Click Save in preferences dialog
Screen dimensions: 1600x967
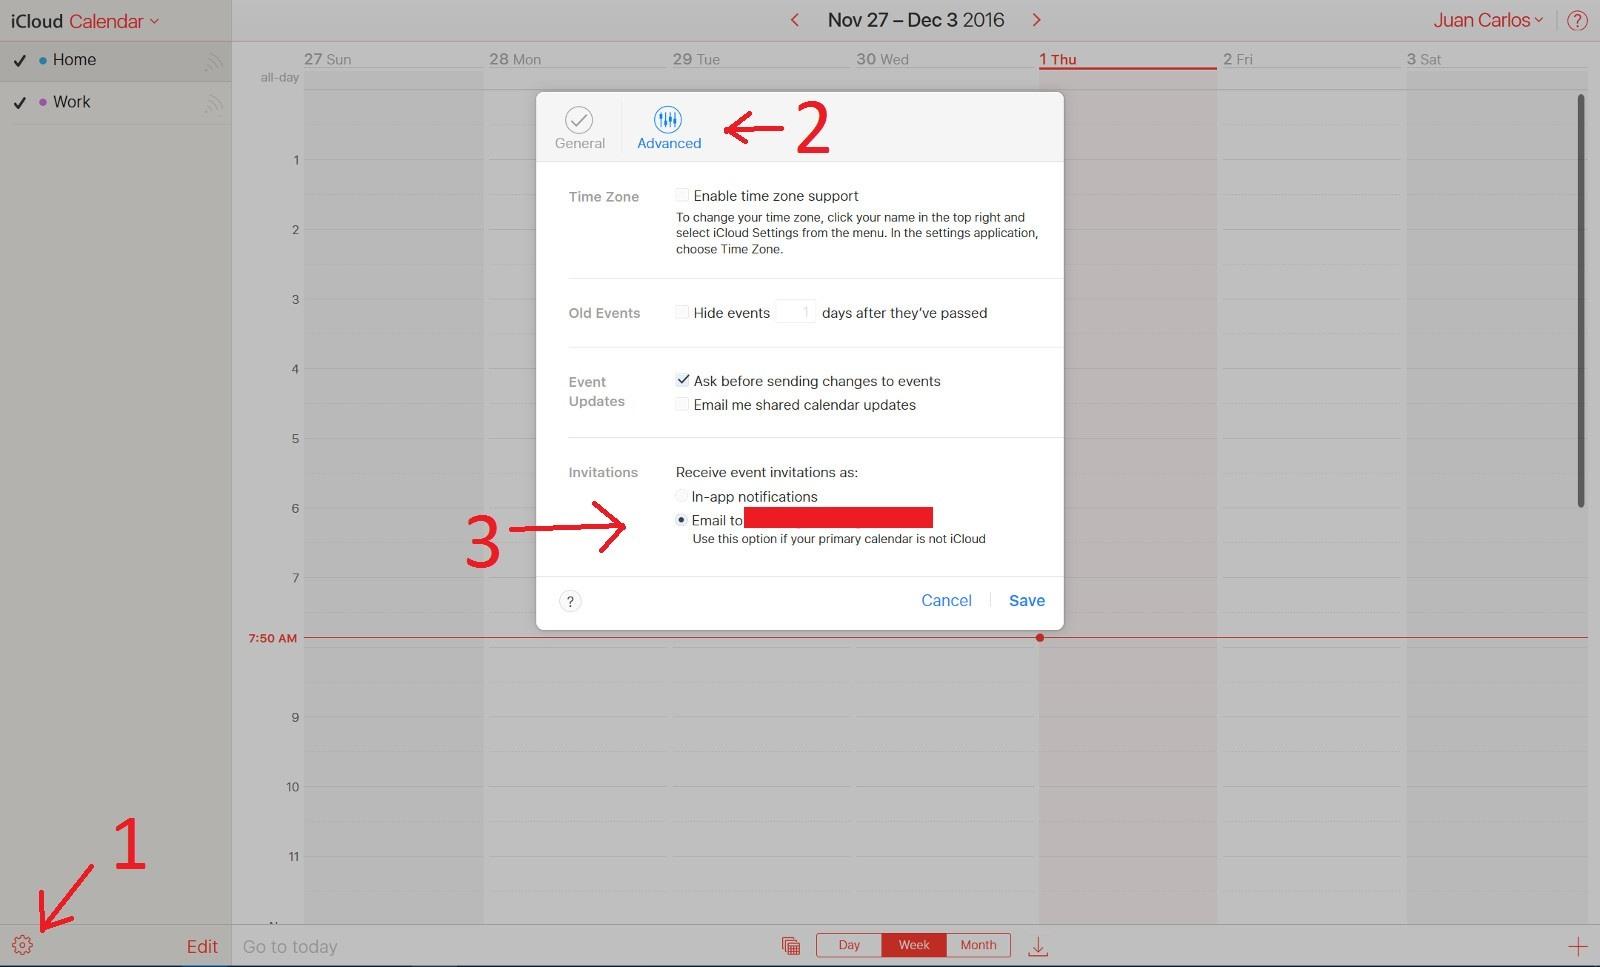click(x=1027, y=600)
